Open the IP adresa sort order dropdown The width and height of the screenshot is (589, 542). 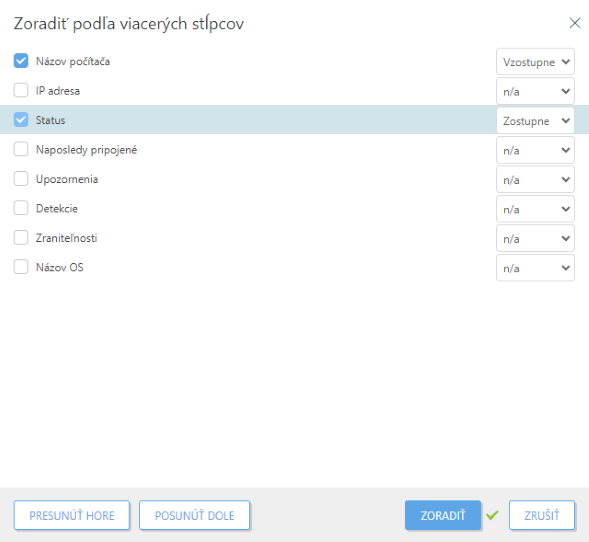coord(535,91)
